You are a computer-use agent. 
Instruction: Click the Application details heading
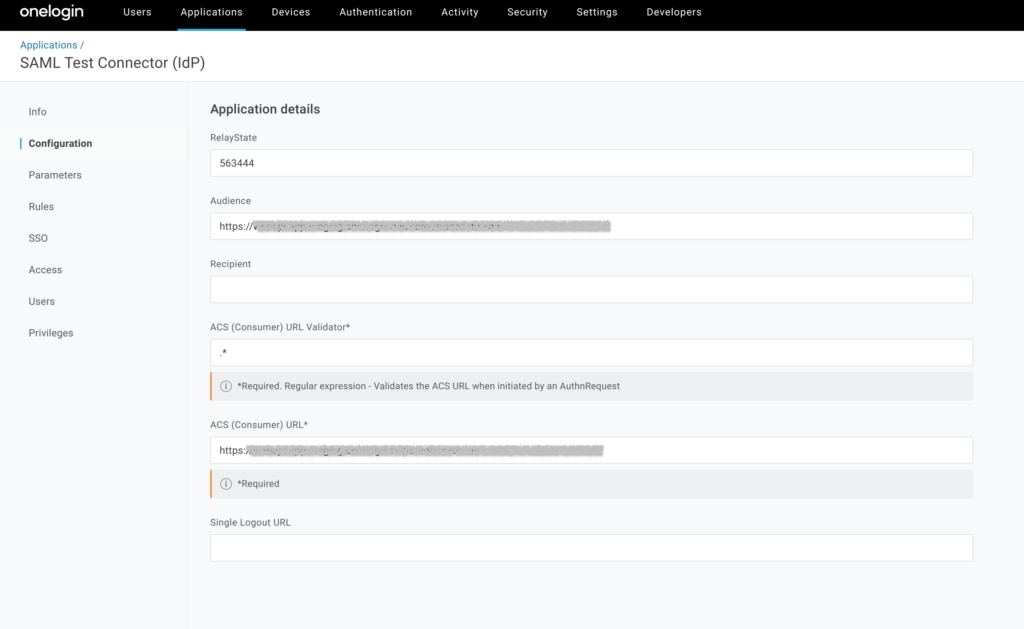click(x=265, y=109)
